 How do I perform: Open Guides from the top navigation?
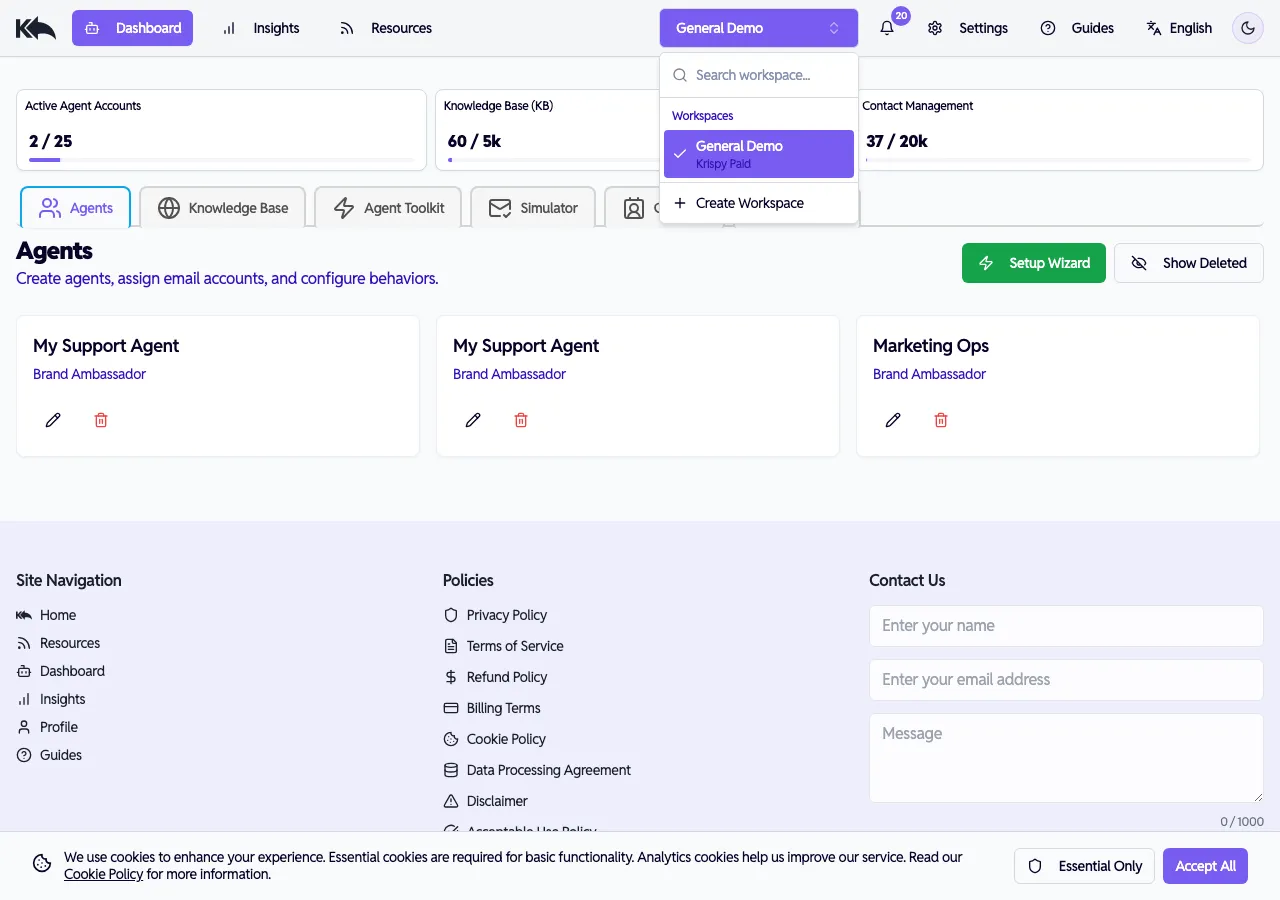pyautogui.click(x=1077, y=28)
